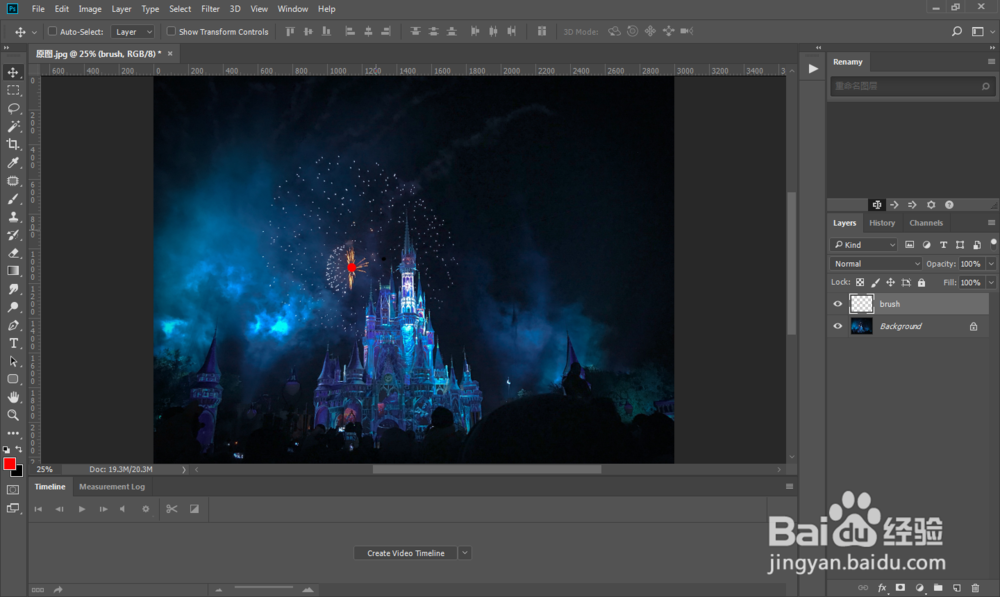Select the Lasso tool
The width and height of the screenshot is (1000, 597).
click(x=14, y=108)
